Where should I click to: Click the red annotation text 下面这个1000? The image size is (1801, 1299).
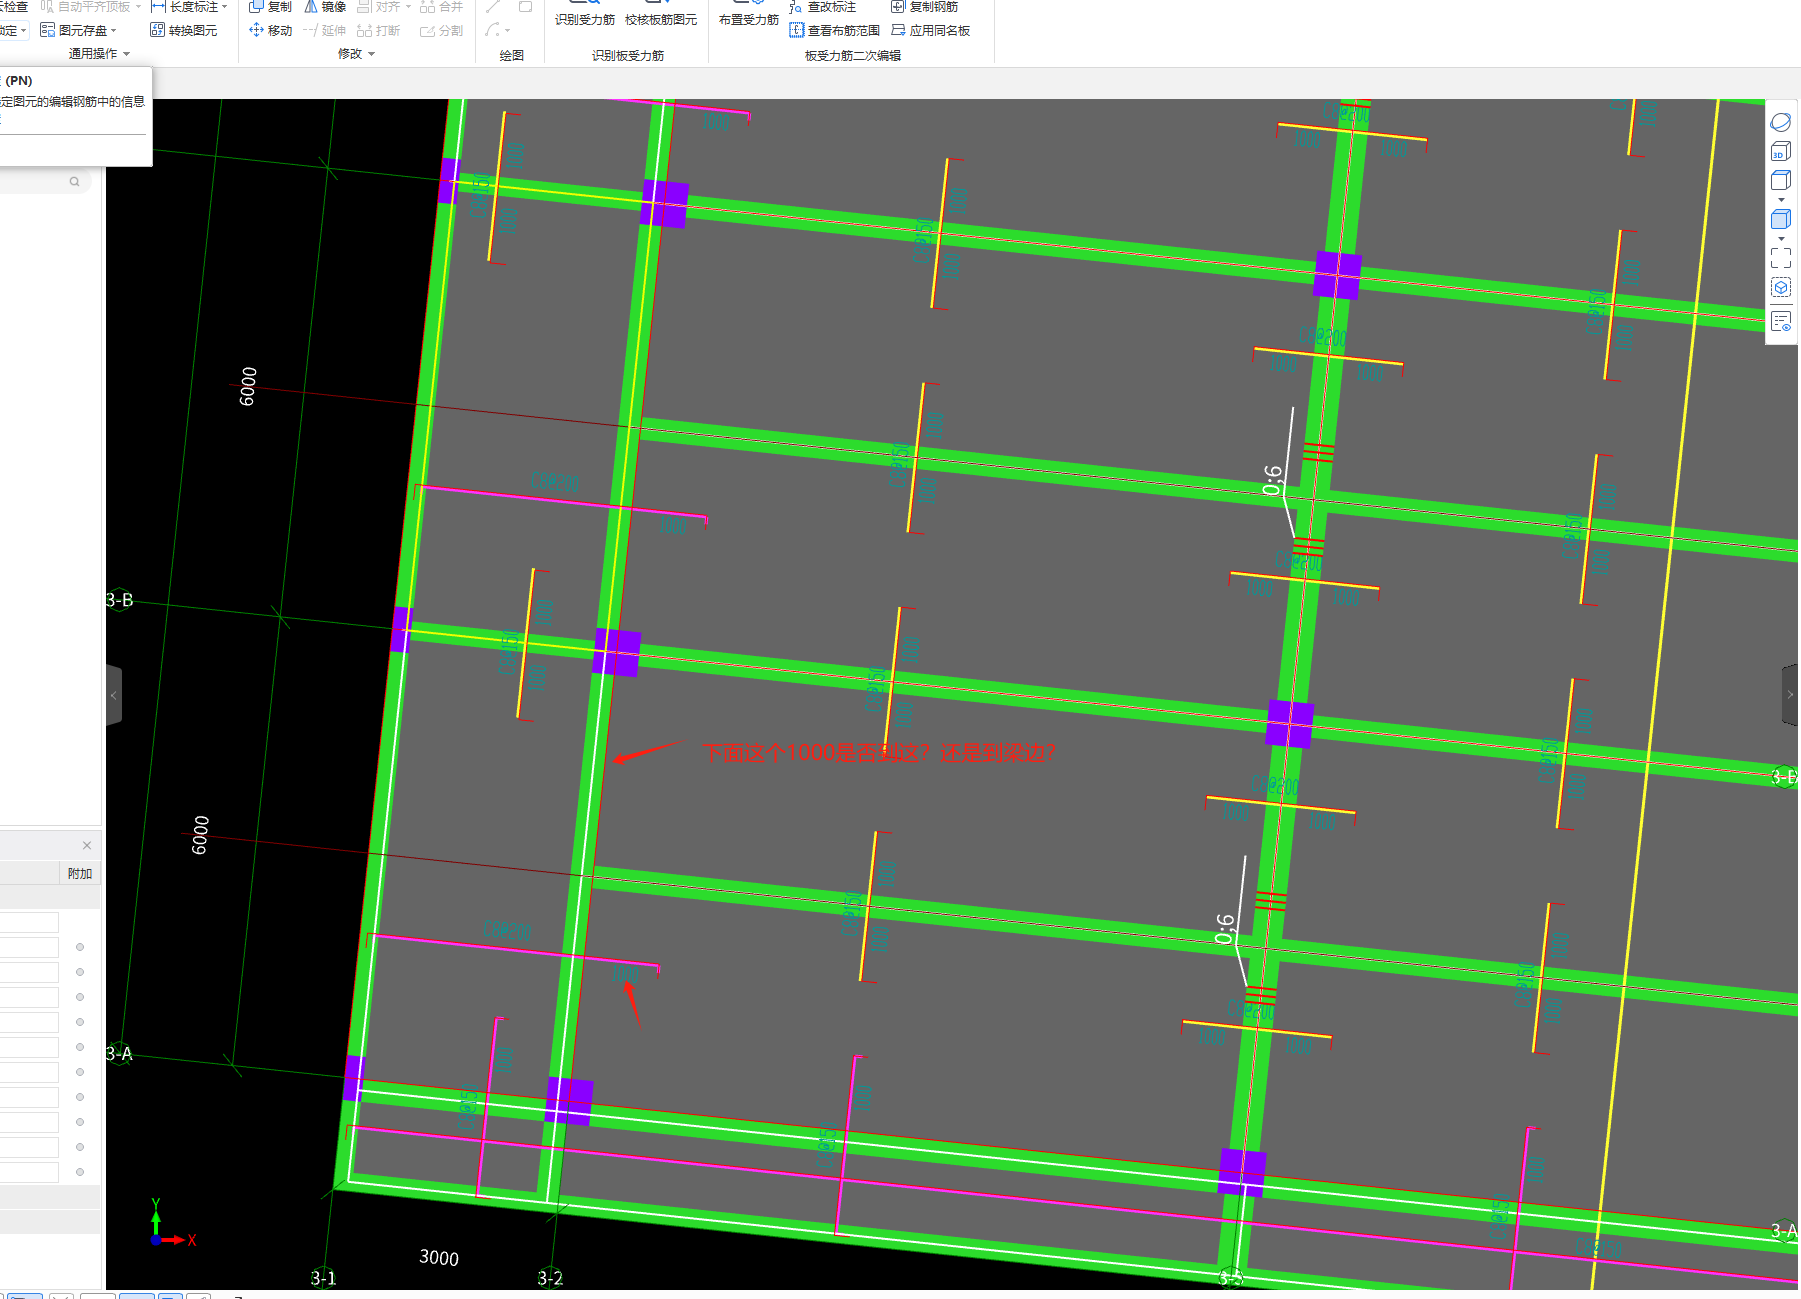click(x=879, y=752)
